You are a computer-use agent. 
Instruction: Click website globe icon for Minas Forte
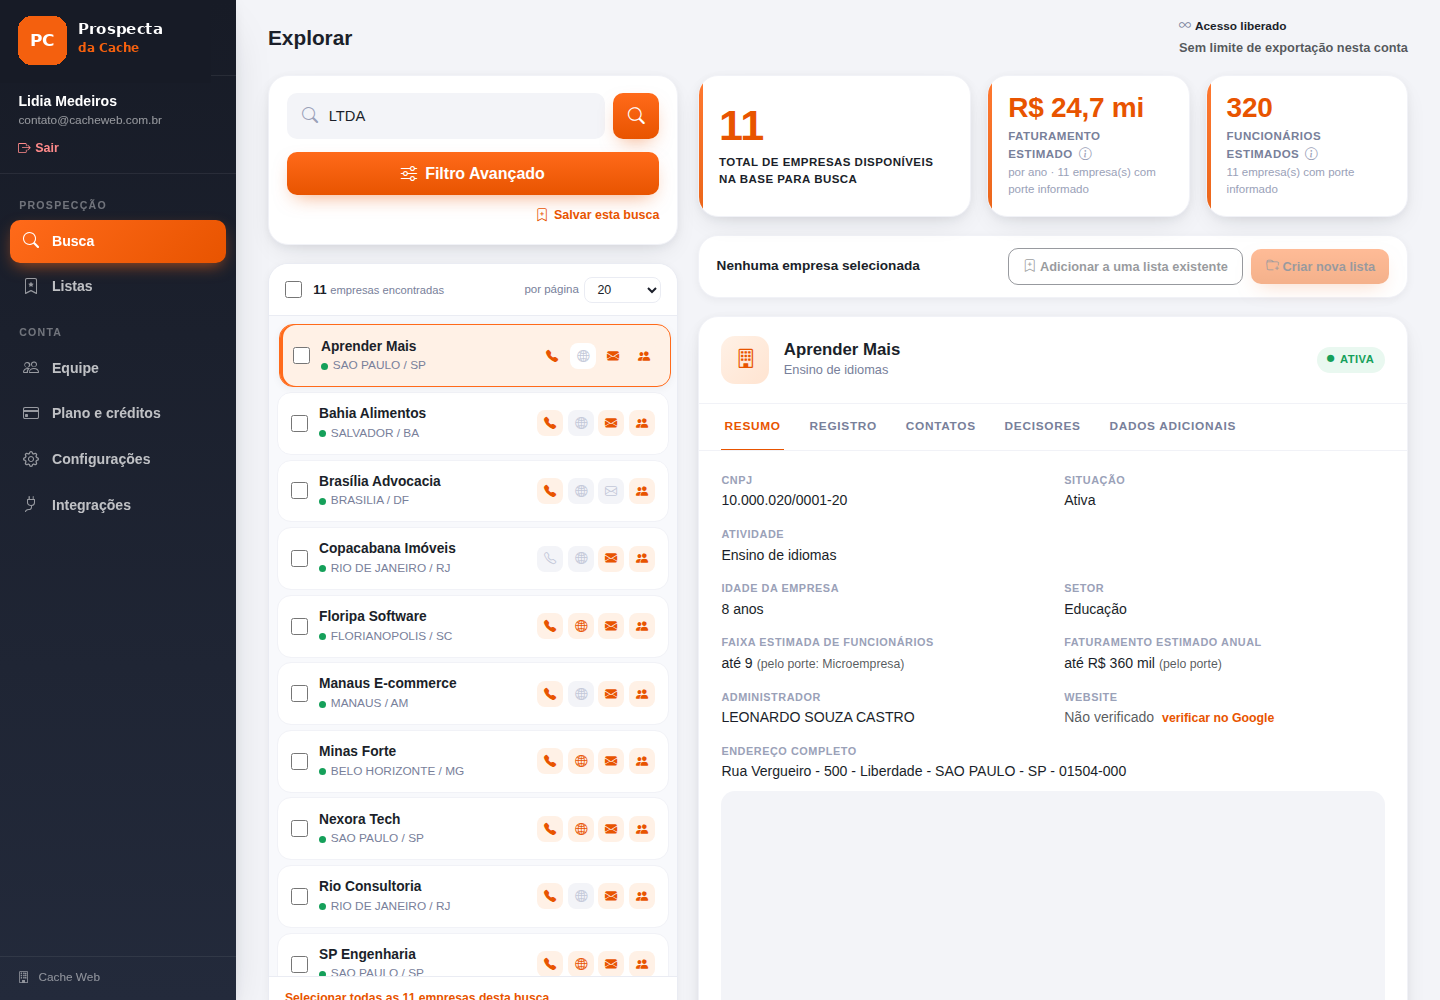pyautogui.click(x=581, y=761)
